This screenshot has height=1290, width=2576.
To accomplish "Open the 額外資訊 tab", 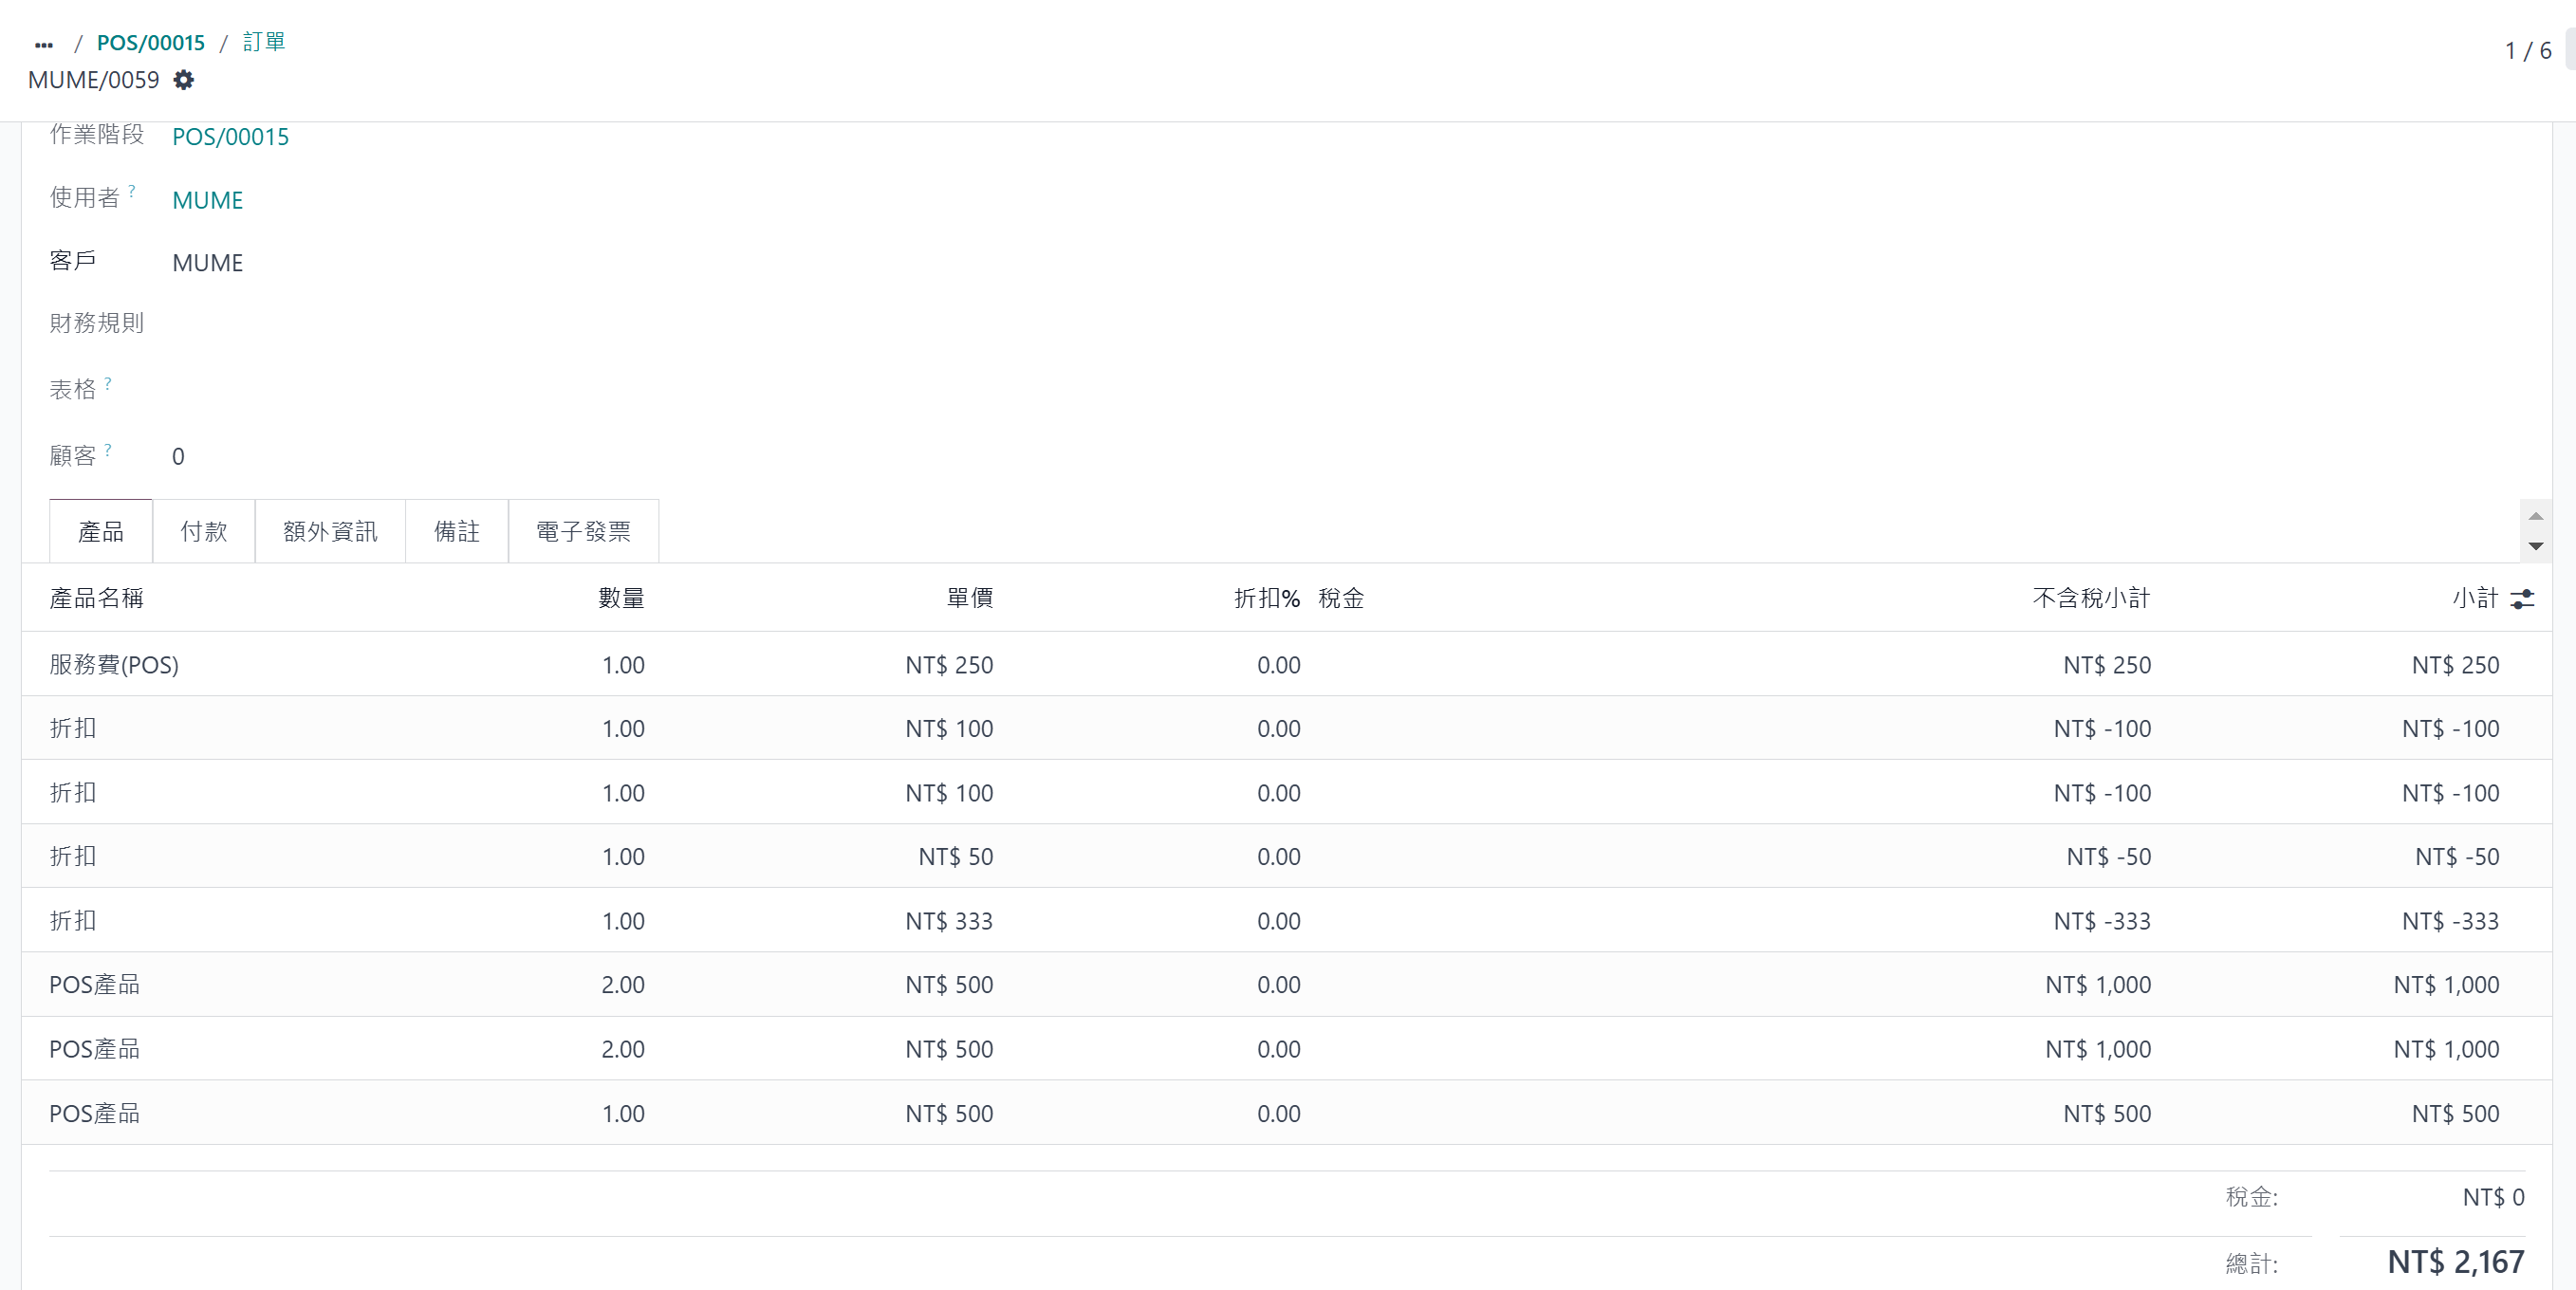I will coord(330,531).
